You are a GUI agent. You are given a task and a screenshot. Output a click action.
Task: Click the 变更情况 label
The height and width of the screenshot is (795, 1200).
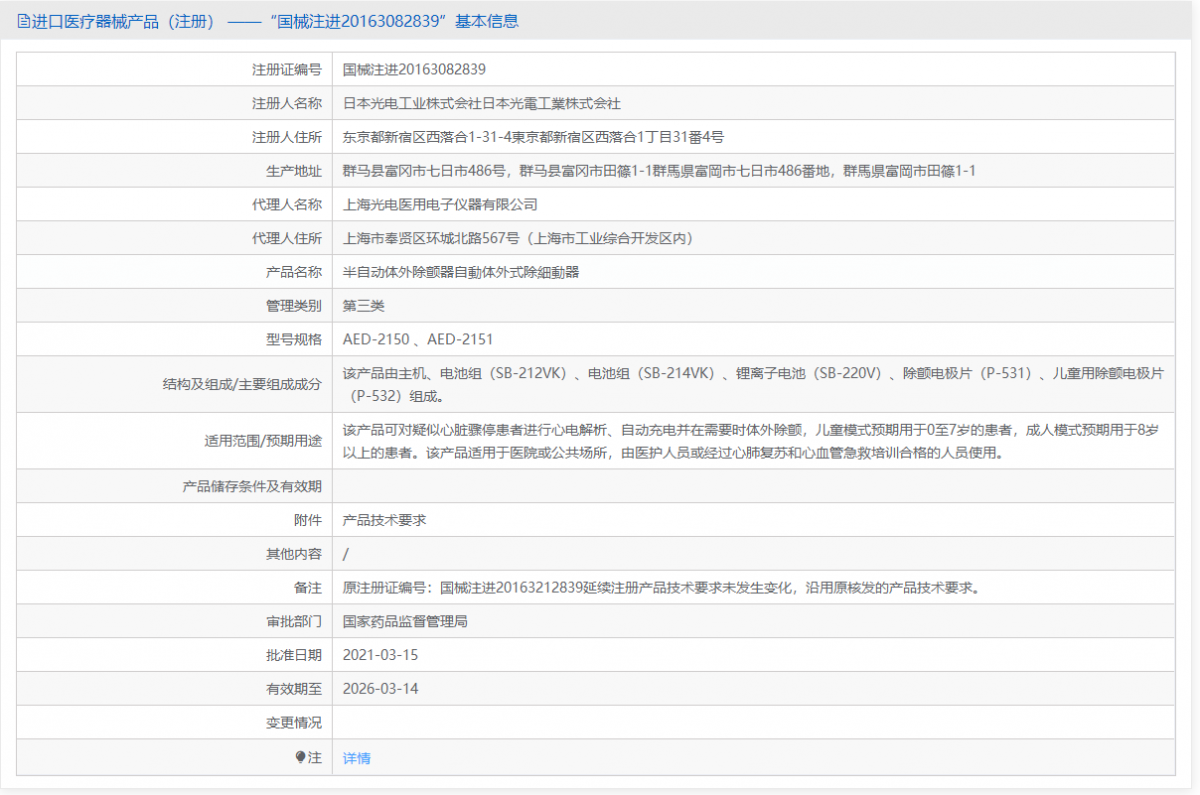[294, 722]
